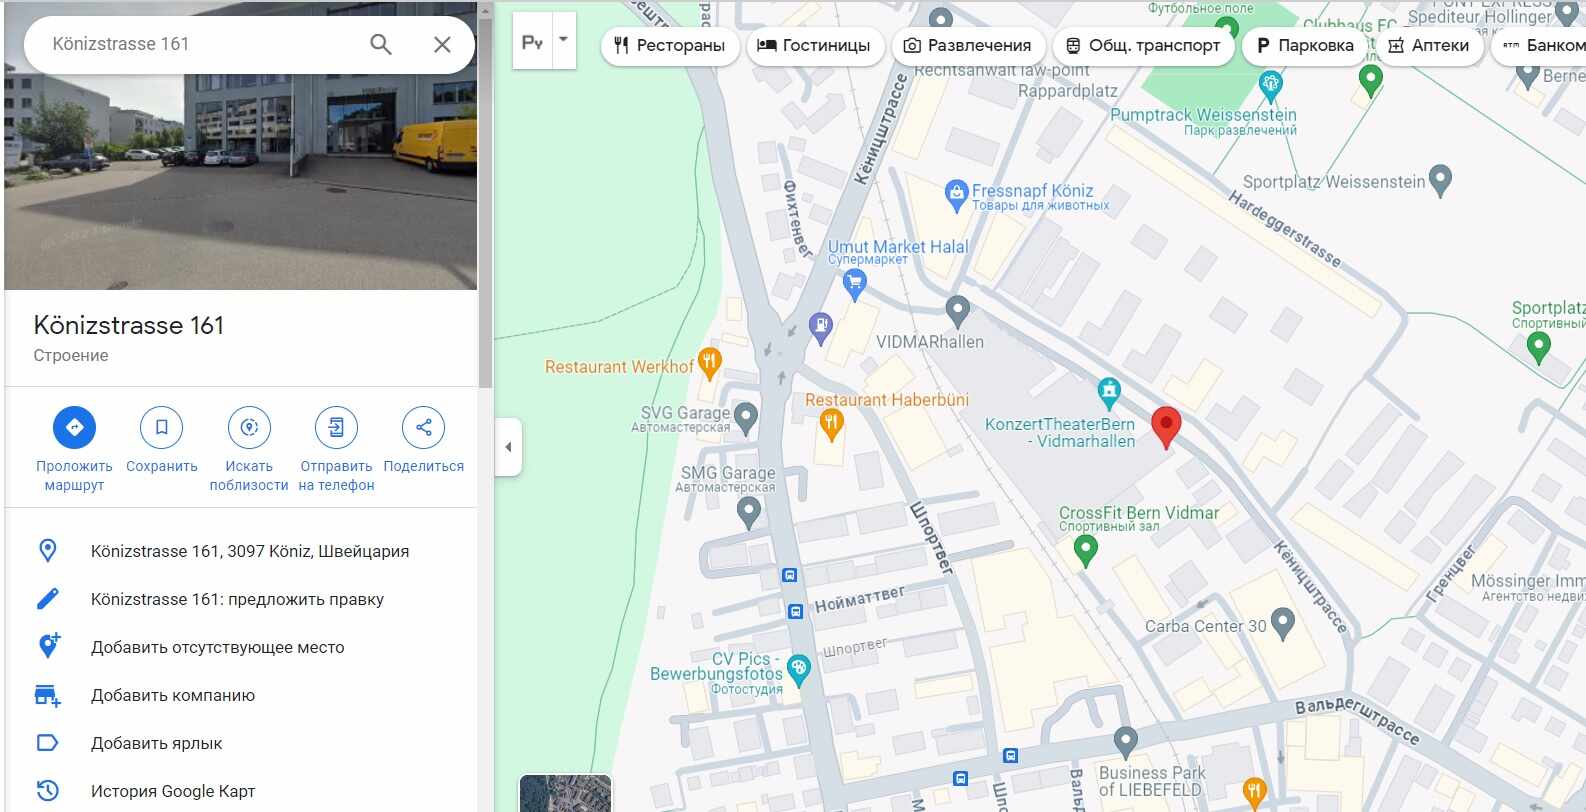Copy address Könizstrasse 161, 3097 Köniz, Швейцария

pos(250,551)
